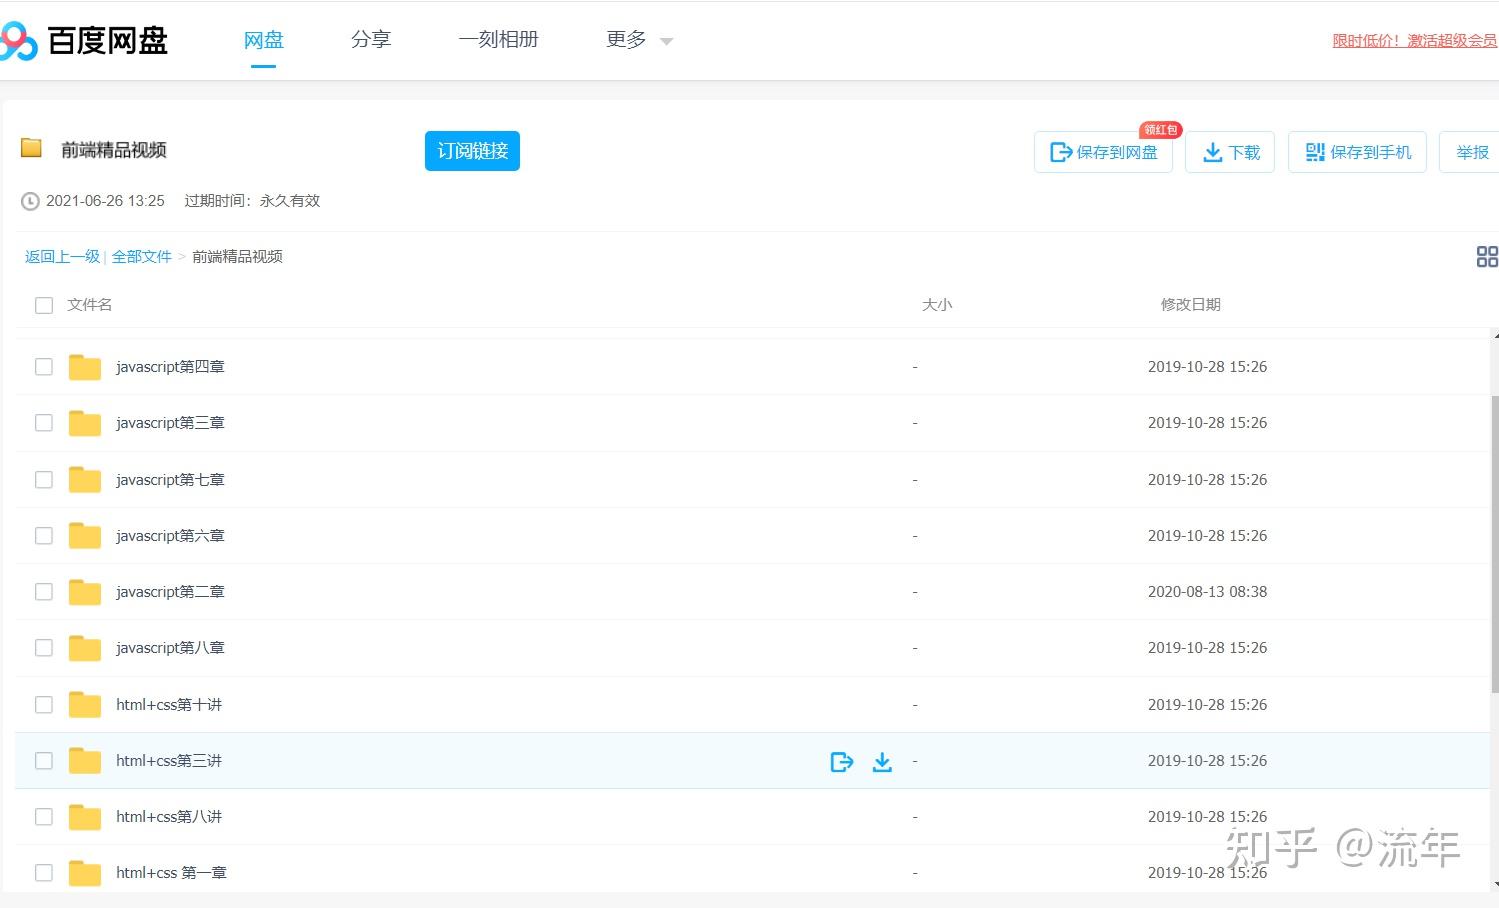Check the box for javascript第八章

click(44, 648)
